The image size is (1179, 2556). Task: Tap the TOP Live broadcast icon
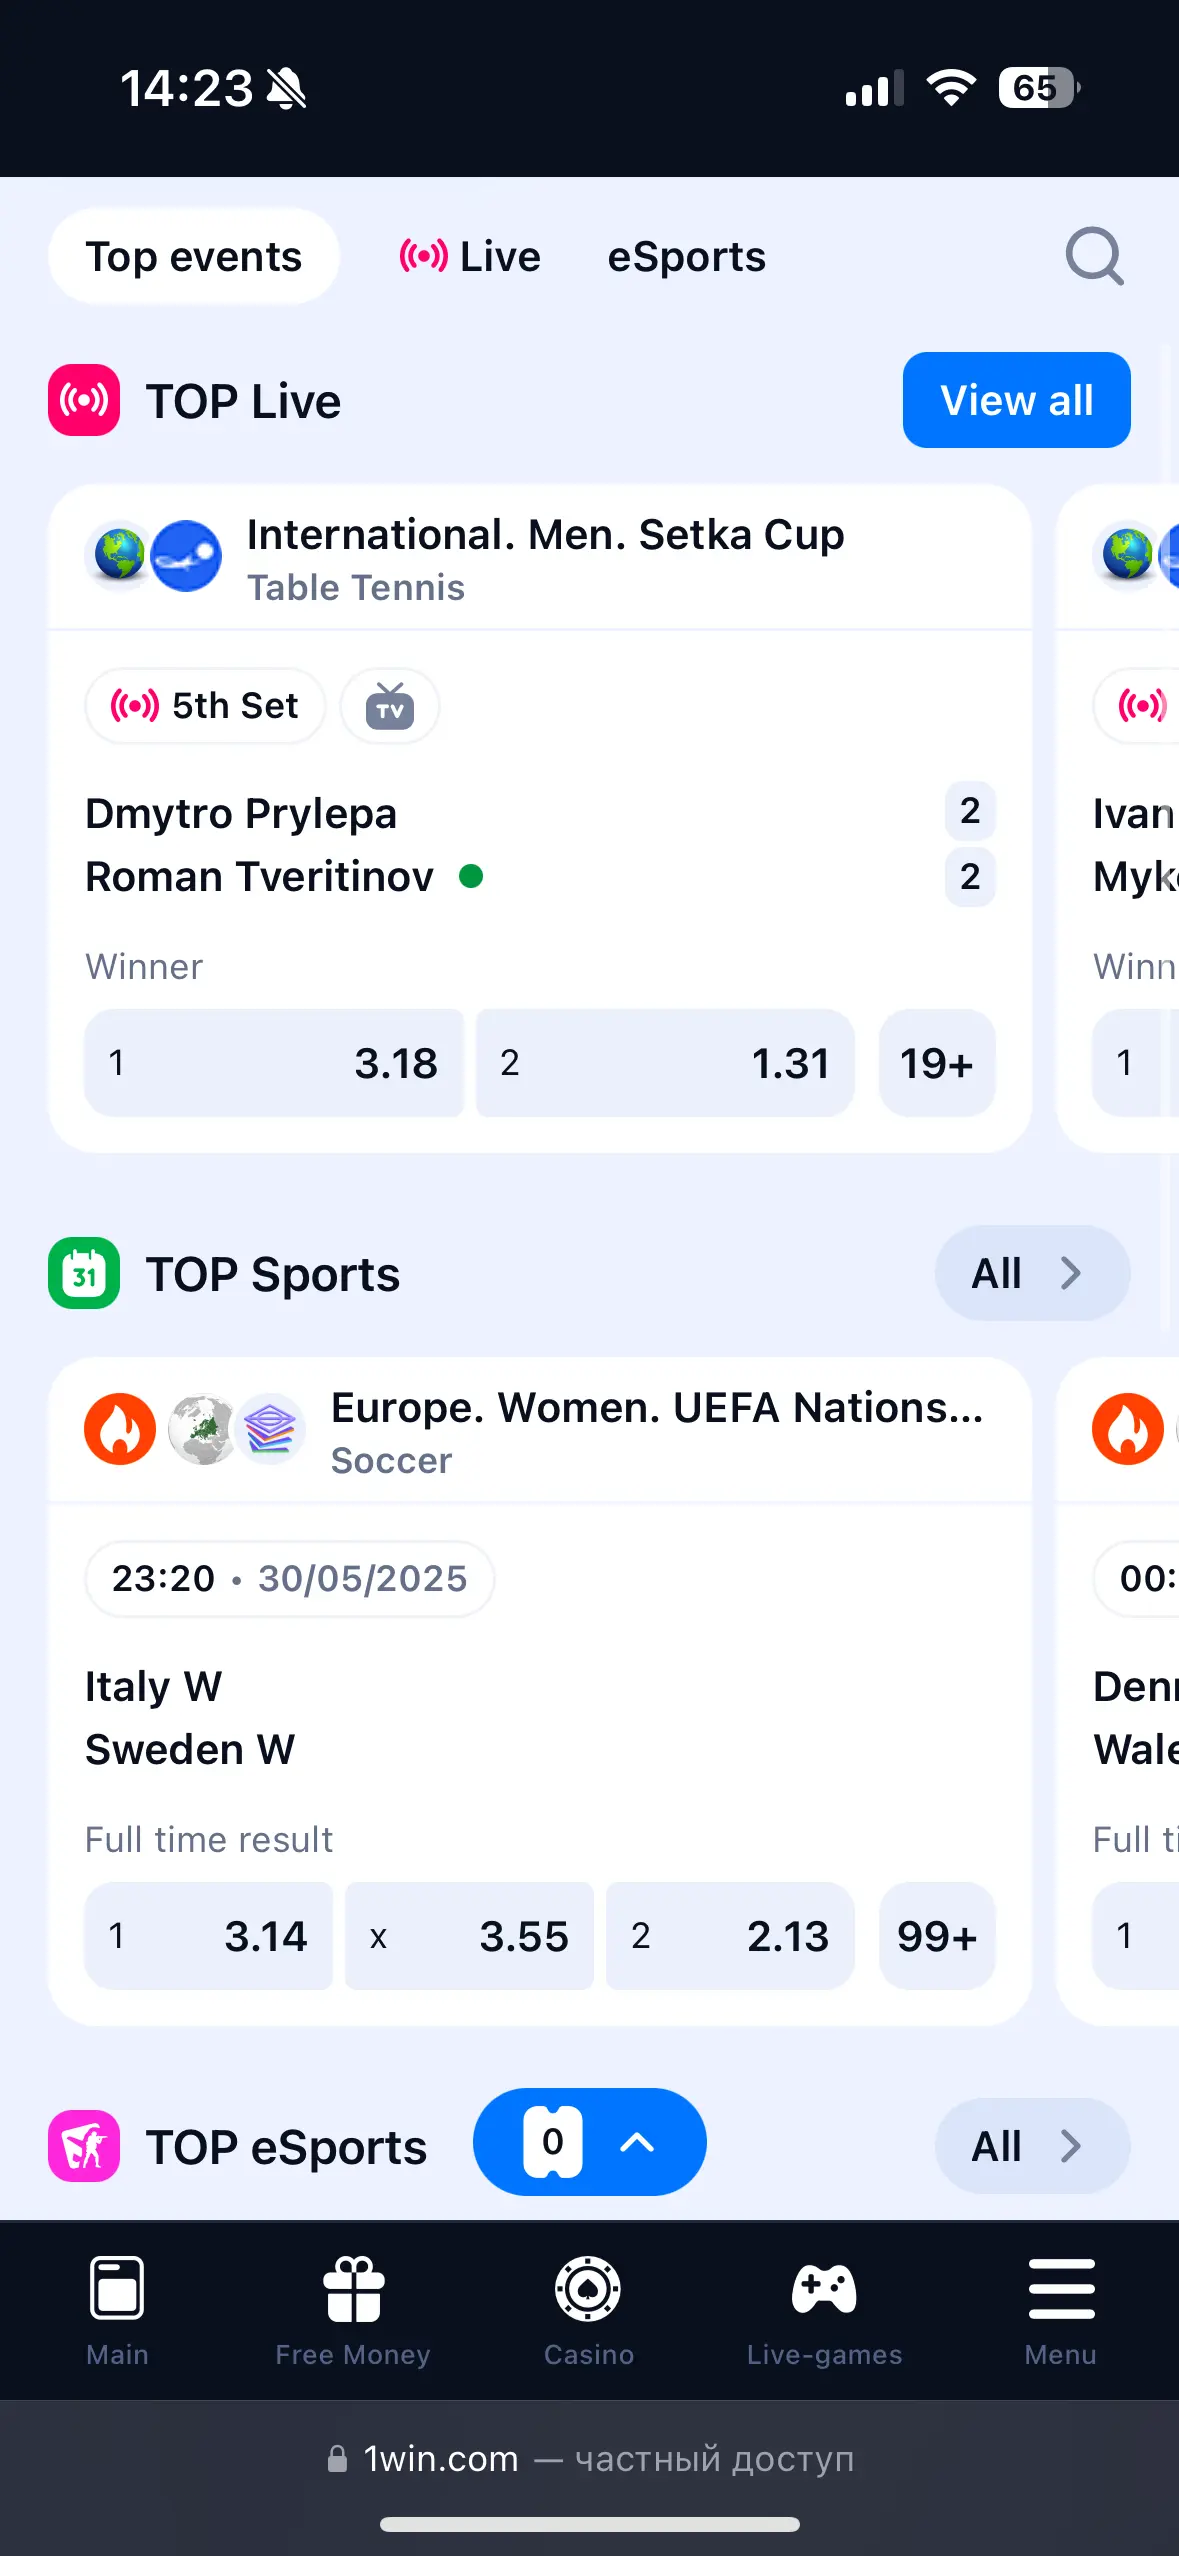pos(84,400)
